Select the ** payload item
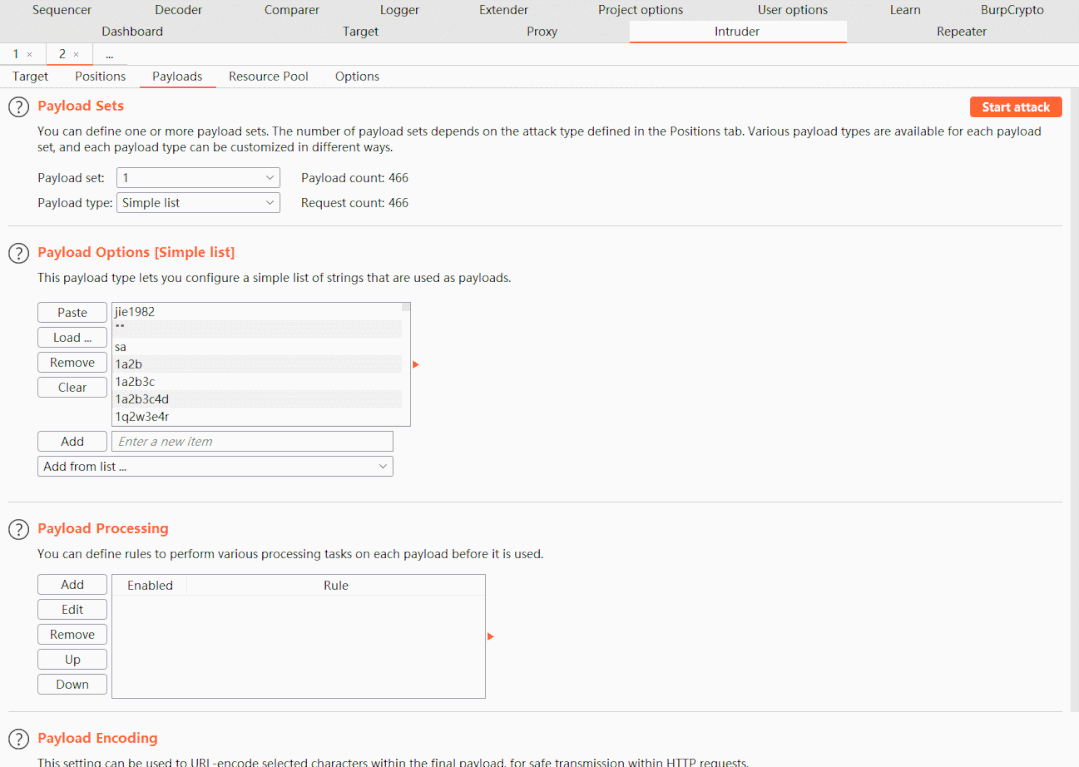 click(257, 329)
